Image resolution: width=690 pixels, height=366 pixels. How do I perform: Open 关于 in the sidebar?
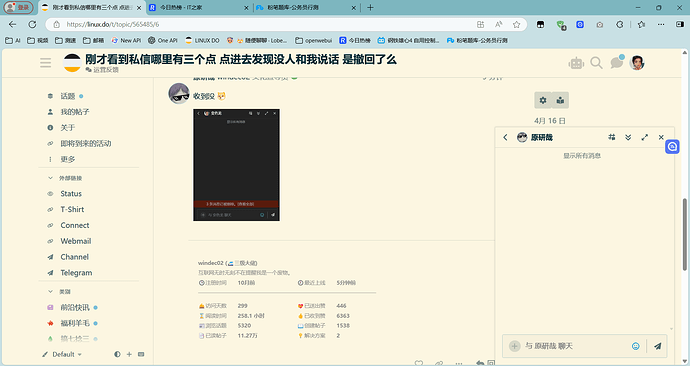coord(68,128)
